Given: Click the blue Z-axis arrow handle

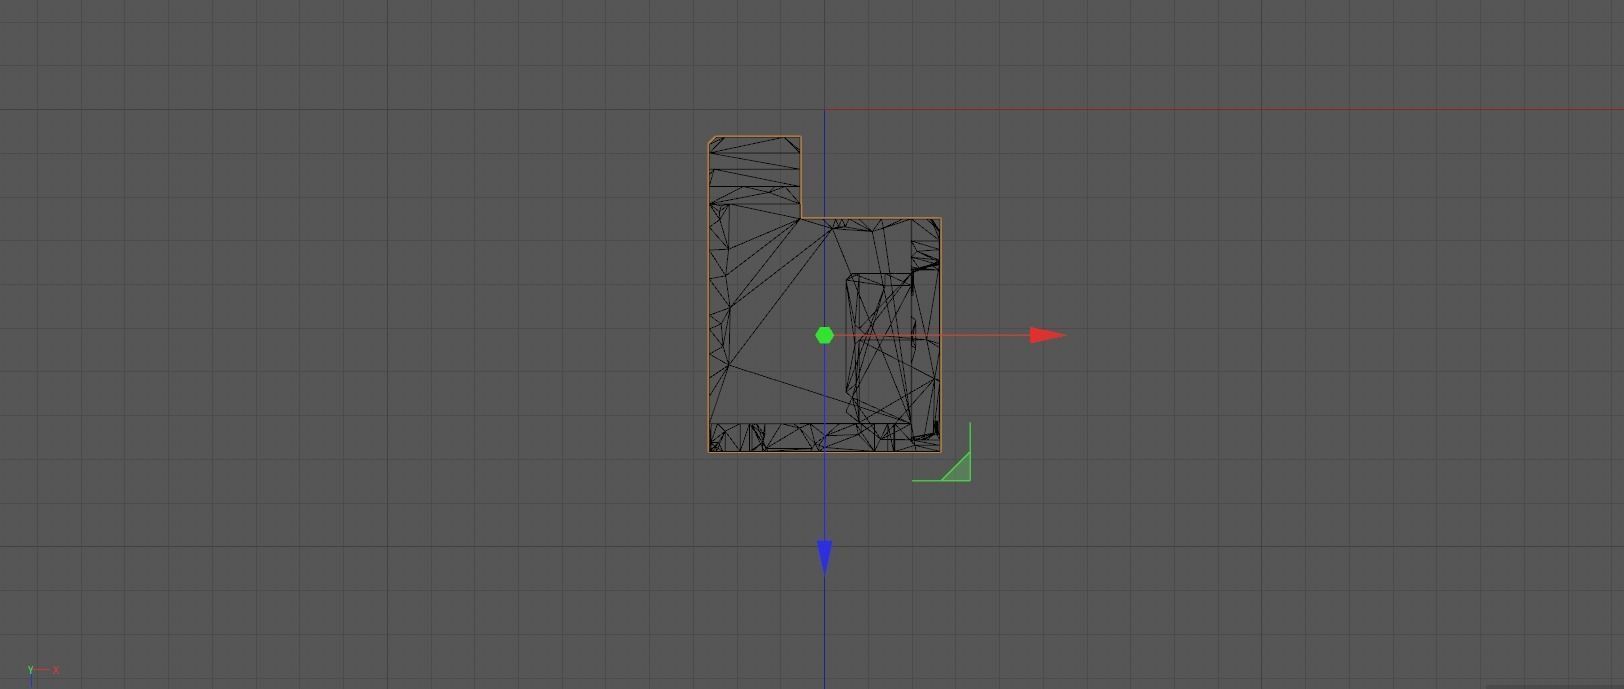Looking at the screenshot, I should 824,557.
